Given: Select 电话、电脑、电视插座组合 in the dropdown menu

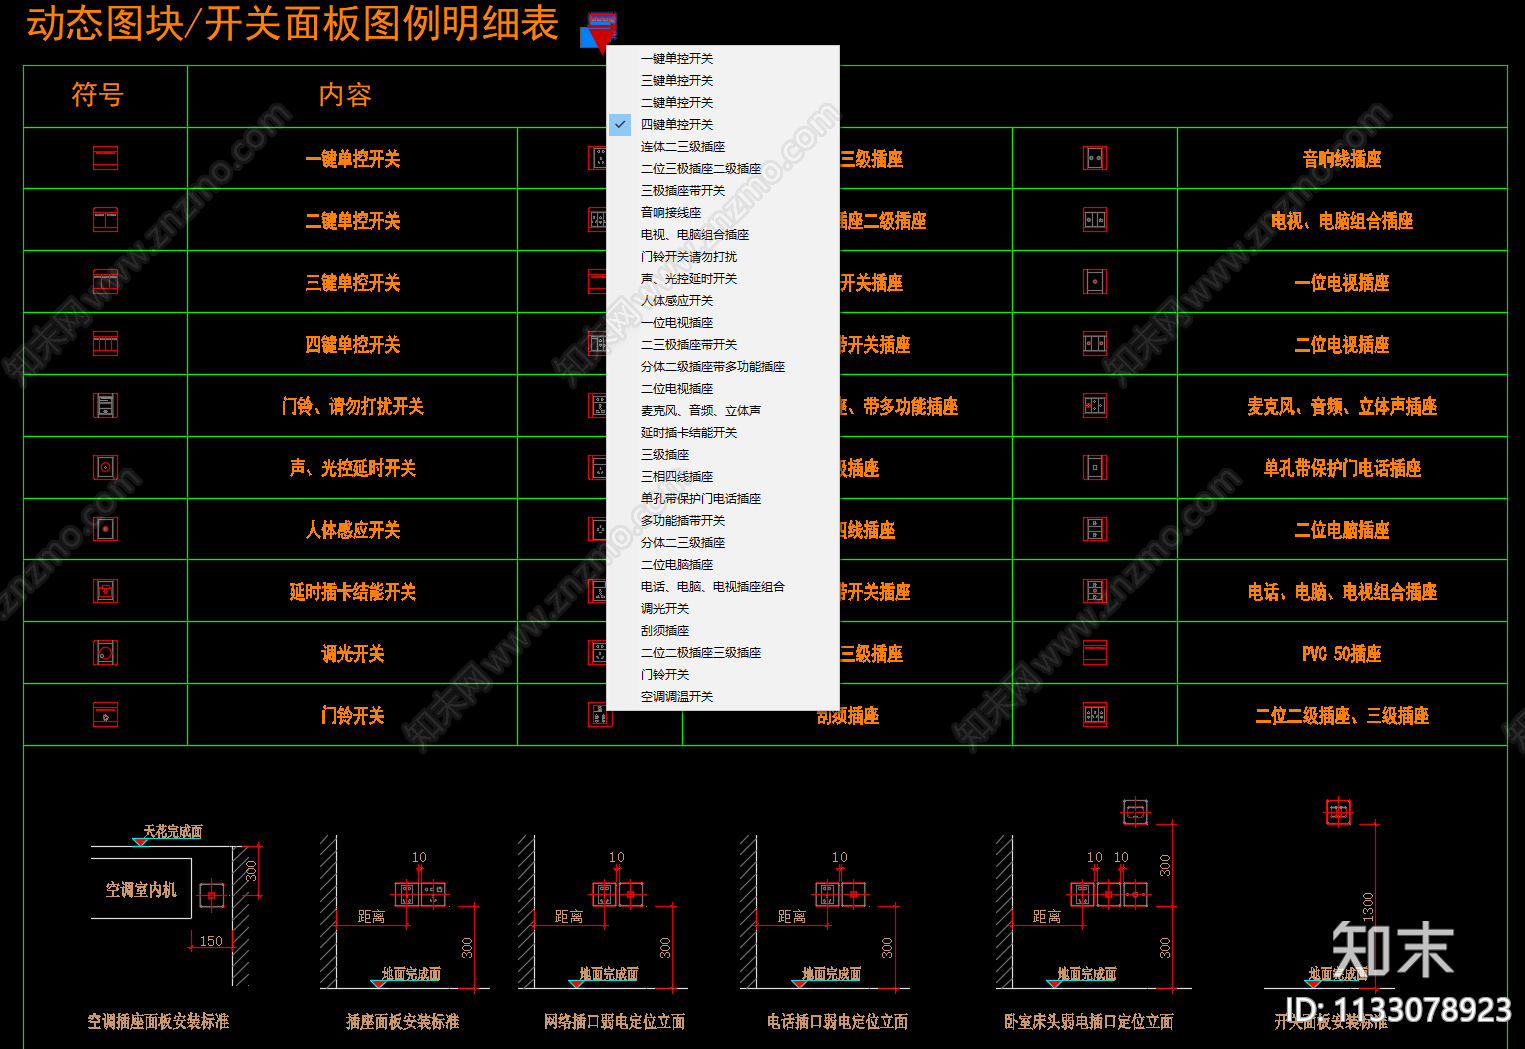Looking at the screenshot, I should 713,587.
